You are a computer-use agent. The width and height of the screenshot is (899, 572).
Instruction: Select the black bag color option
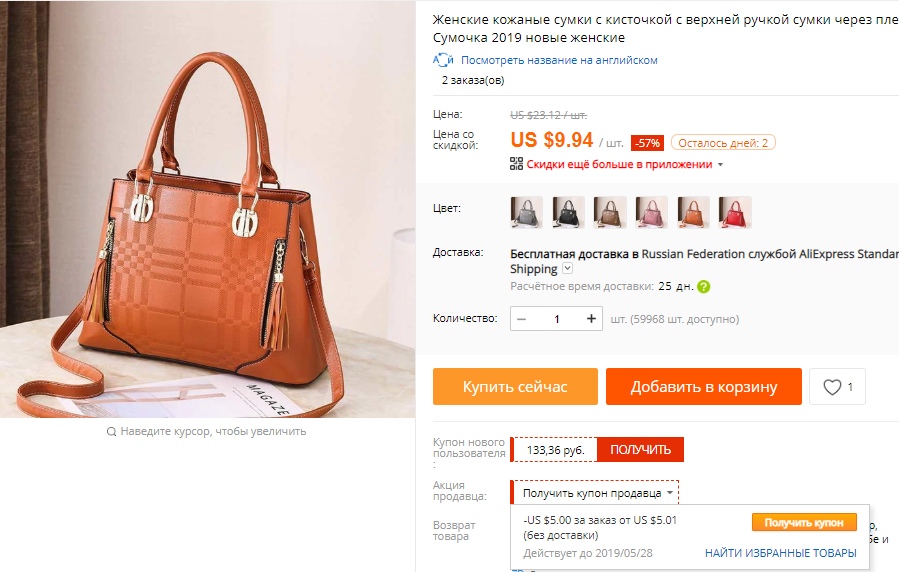[568, 212]
